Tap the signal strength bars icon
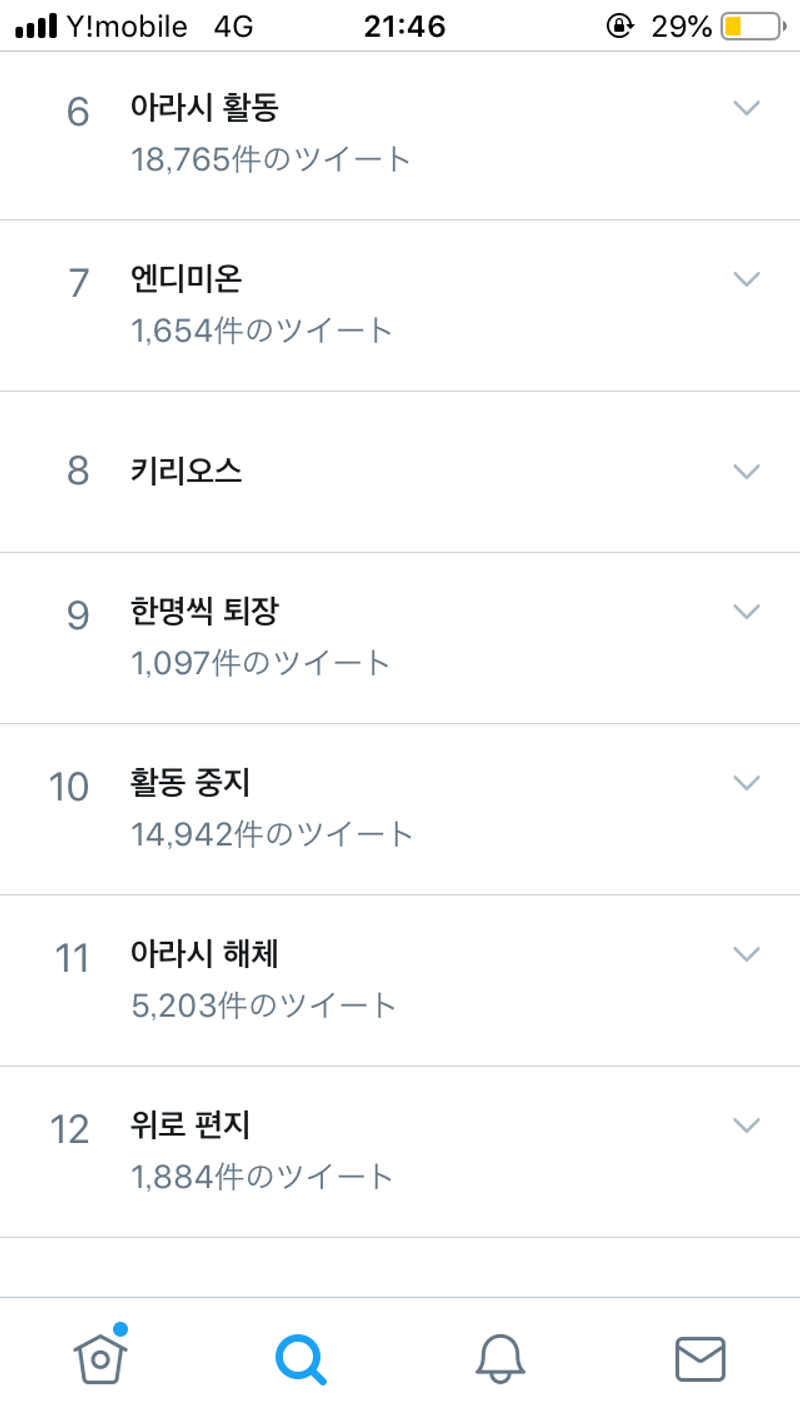Viewport: 800px width, 1420px height. pyautogui.click(x=36, y=28)
